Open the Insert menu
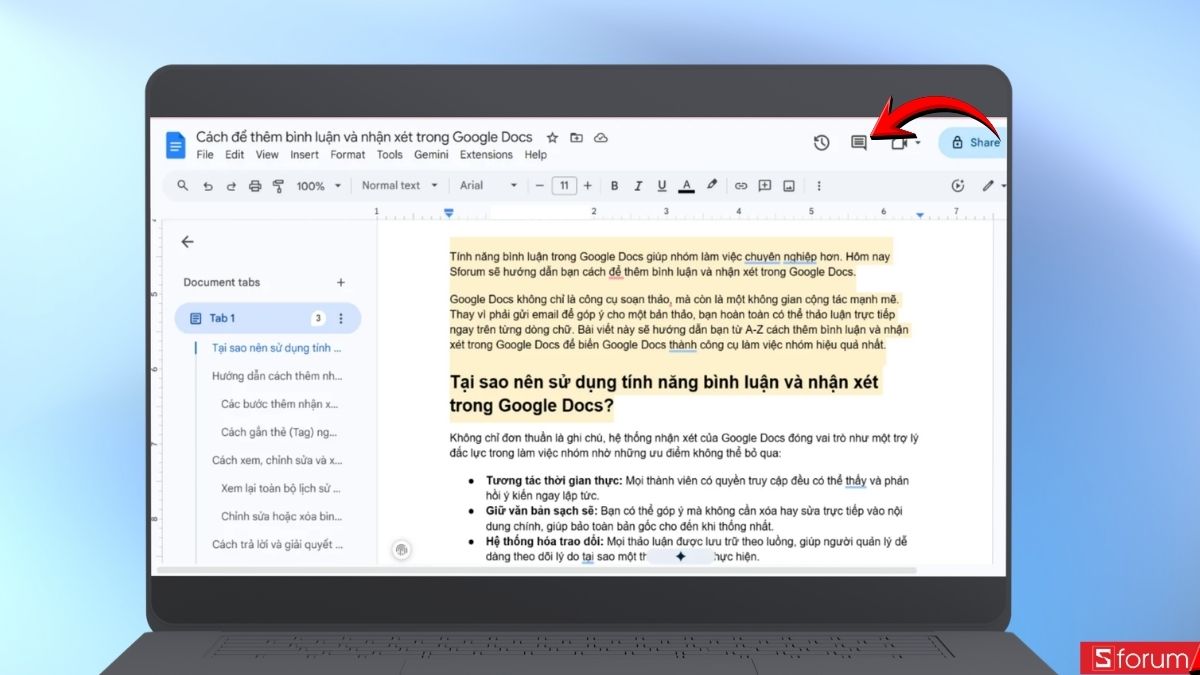1200x675 pixels. click(305, 155)
